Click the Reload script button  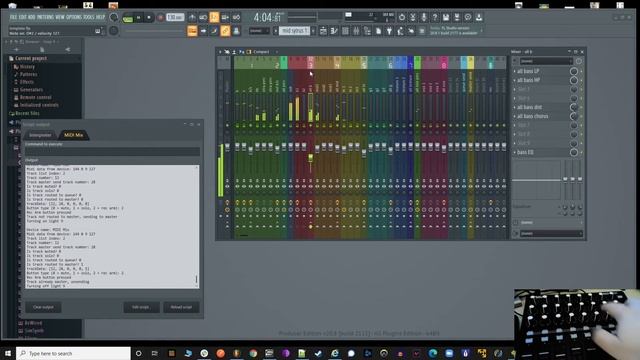click(x=181, y=307)
